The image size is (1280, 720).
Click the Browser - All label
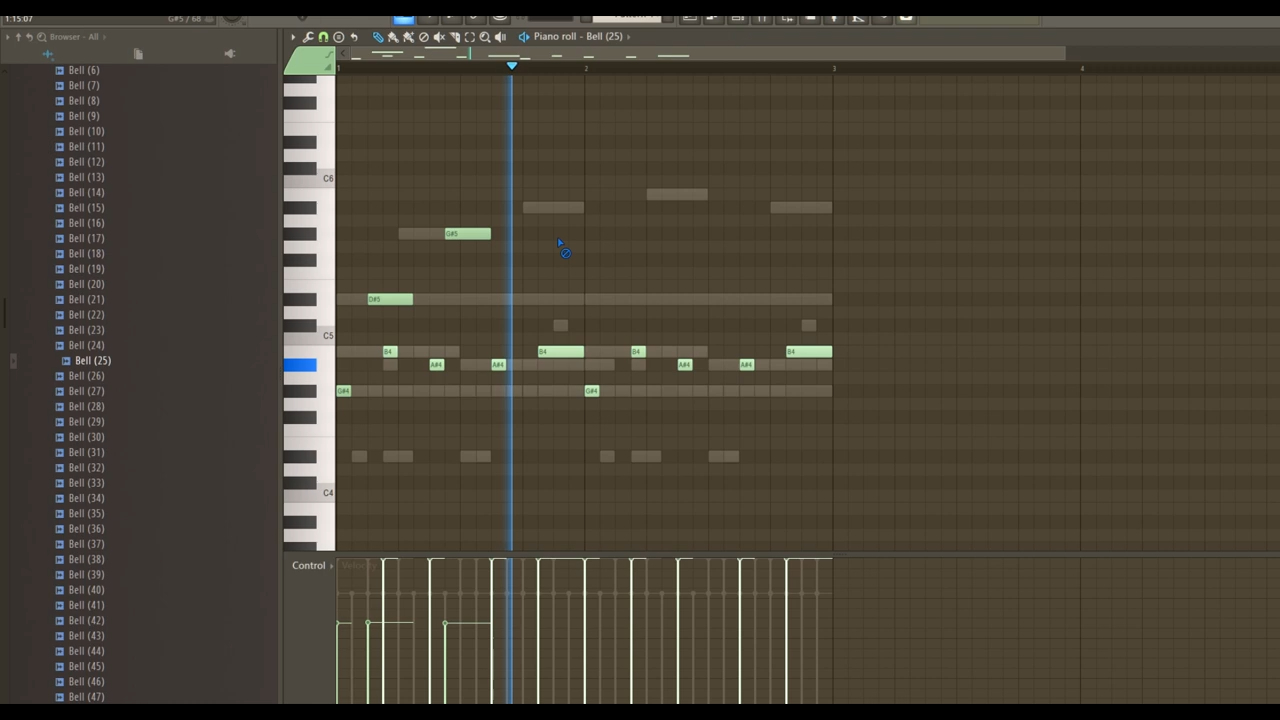(74, 37)
